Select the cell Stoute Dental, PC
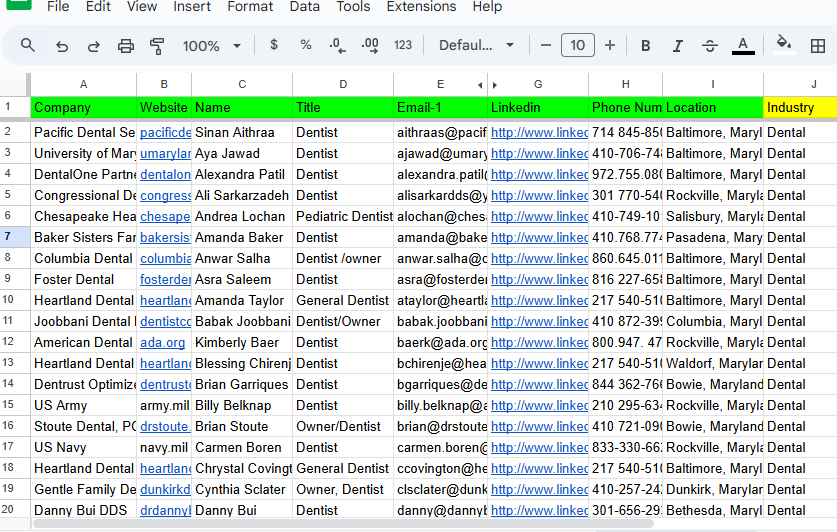The height and width of the screenshot is (532, 837). [83, 426]
